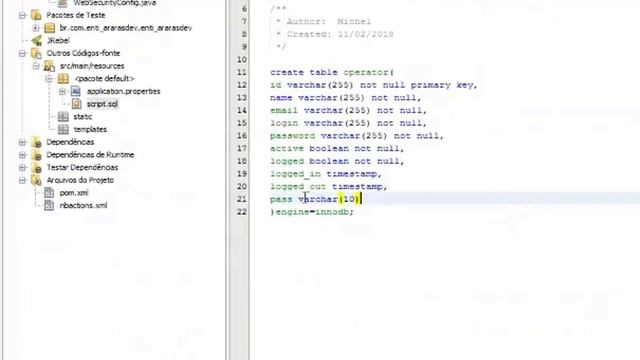Click the src/main/resources folder icon
The width and height of the screenshot is (640, 360).
pyautogui.click(x=49, y=66)
